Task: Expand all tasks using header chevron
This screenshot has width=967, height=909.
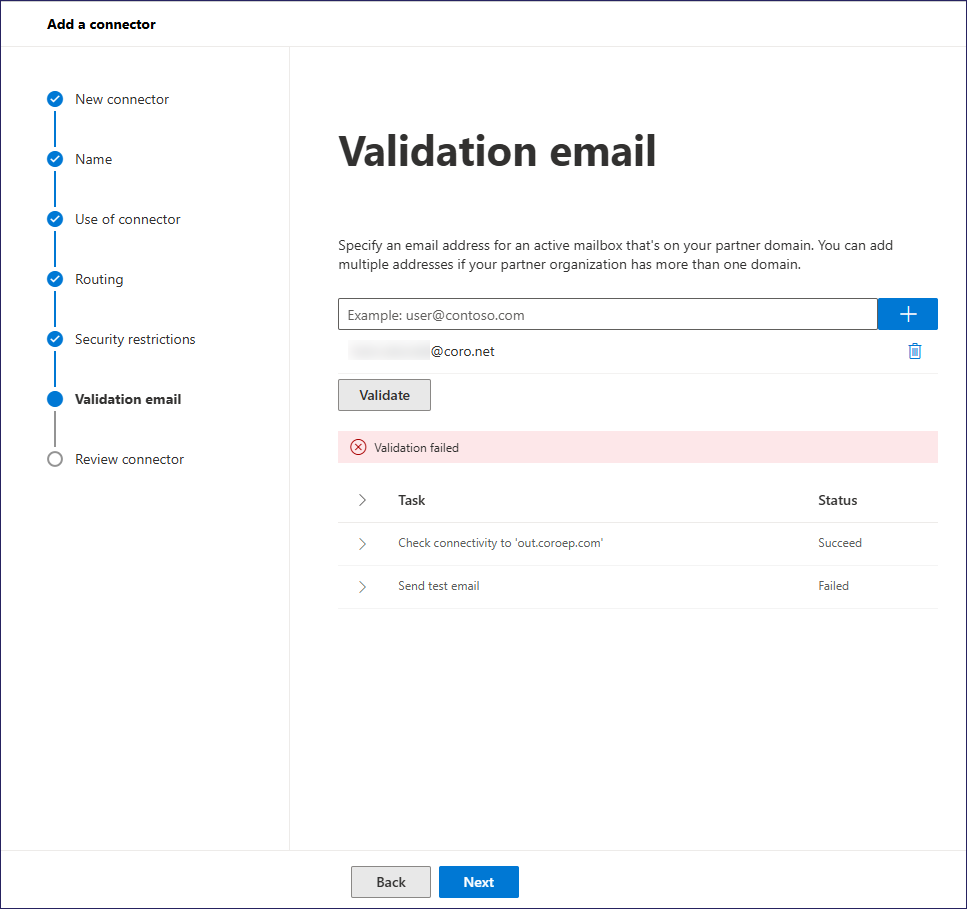Action: 362,500
